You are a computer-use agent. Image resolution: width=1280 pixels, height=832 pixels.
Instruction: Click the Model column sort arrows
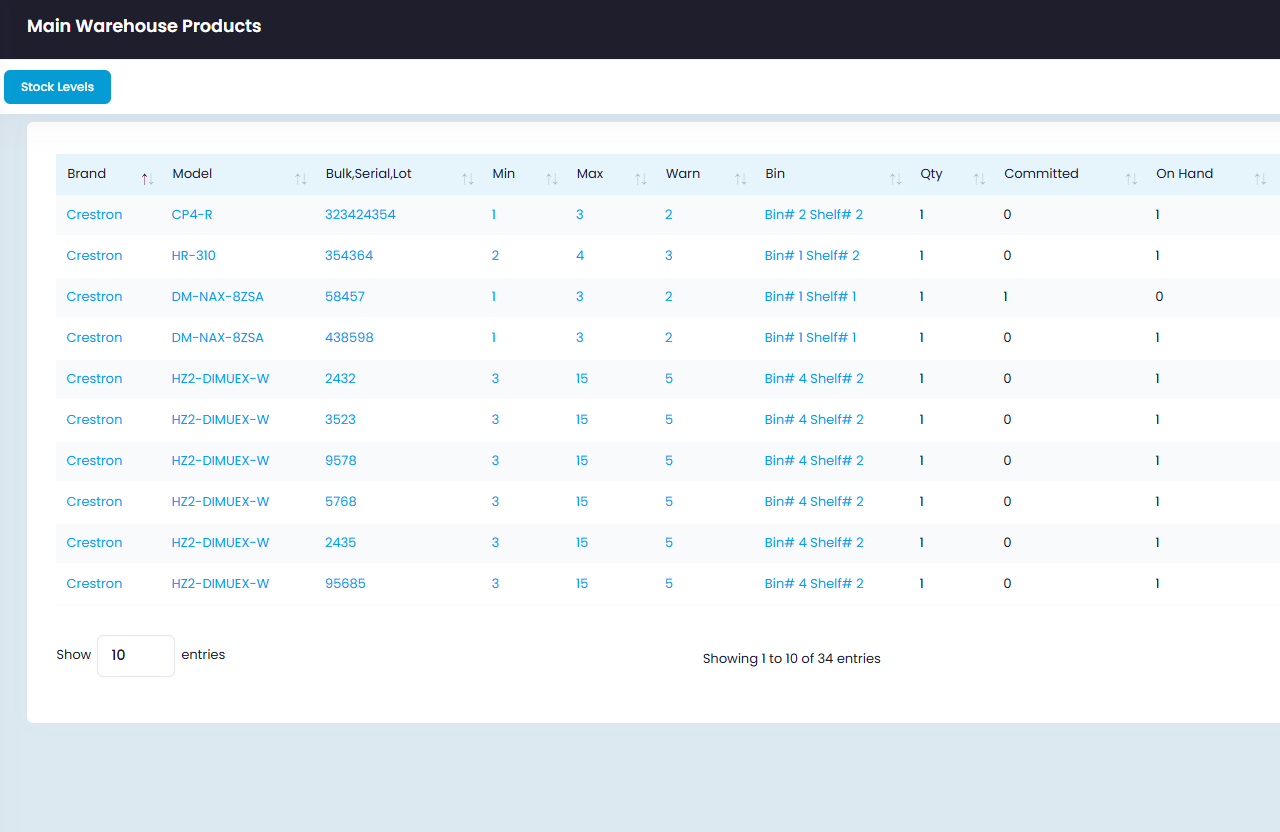coord(301,179)
